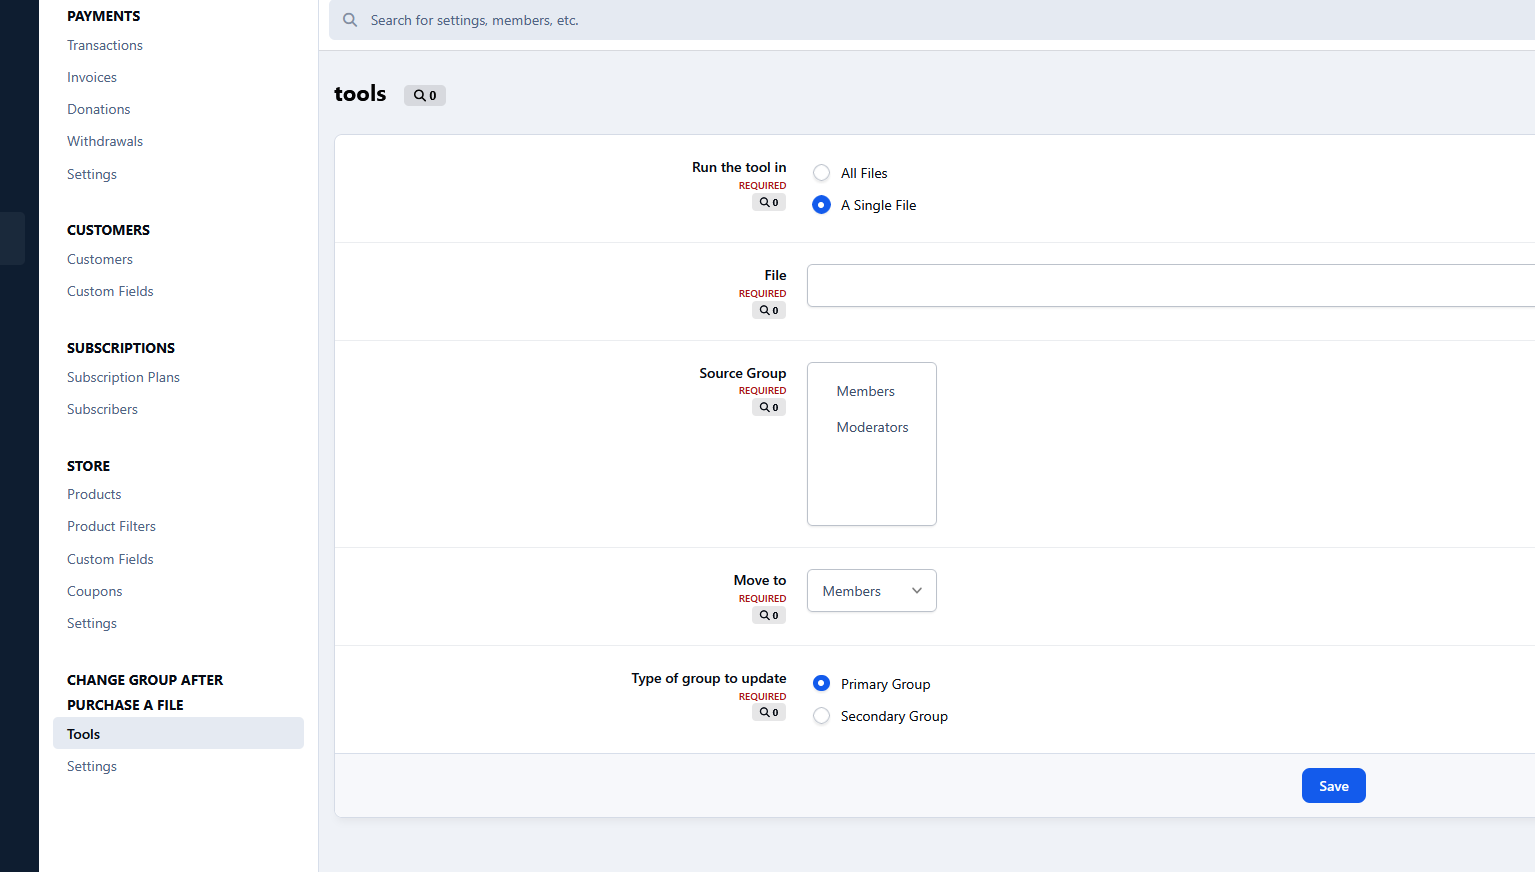The height and width of the screenshot is (872, 1535).
Task: Select Moderators in Source Group list
Action: (x=872, y=427)
